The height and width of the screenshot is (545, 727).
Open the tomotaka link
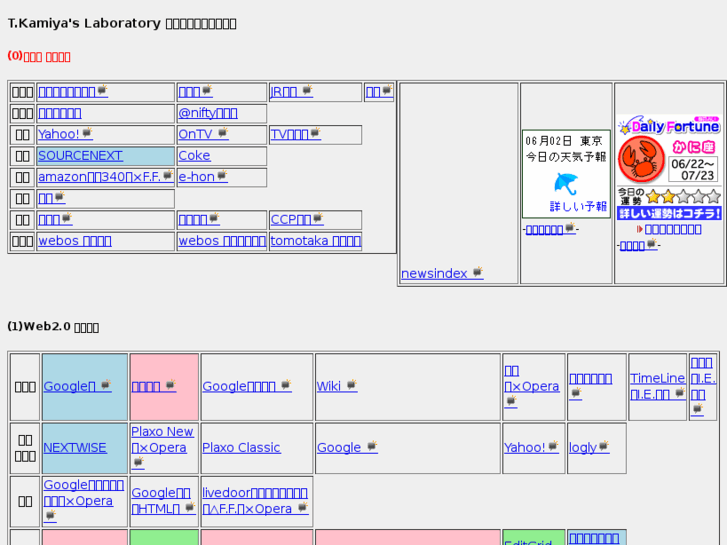coord(315,241)
